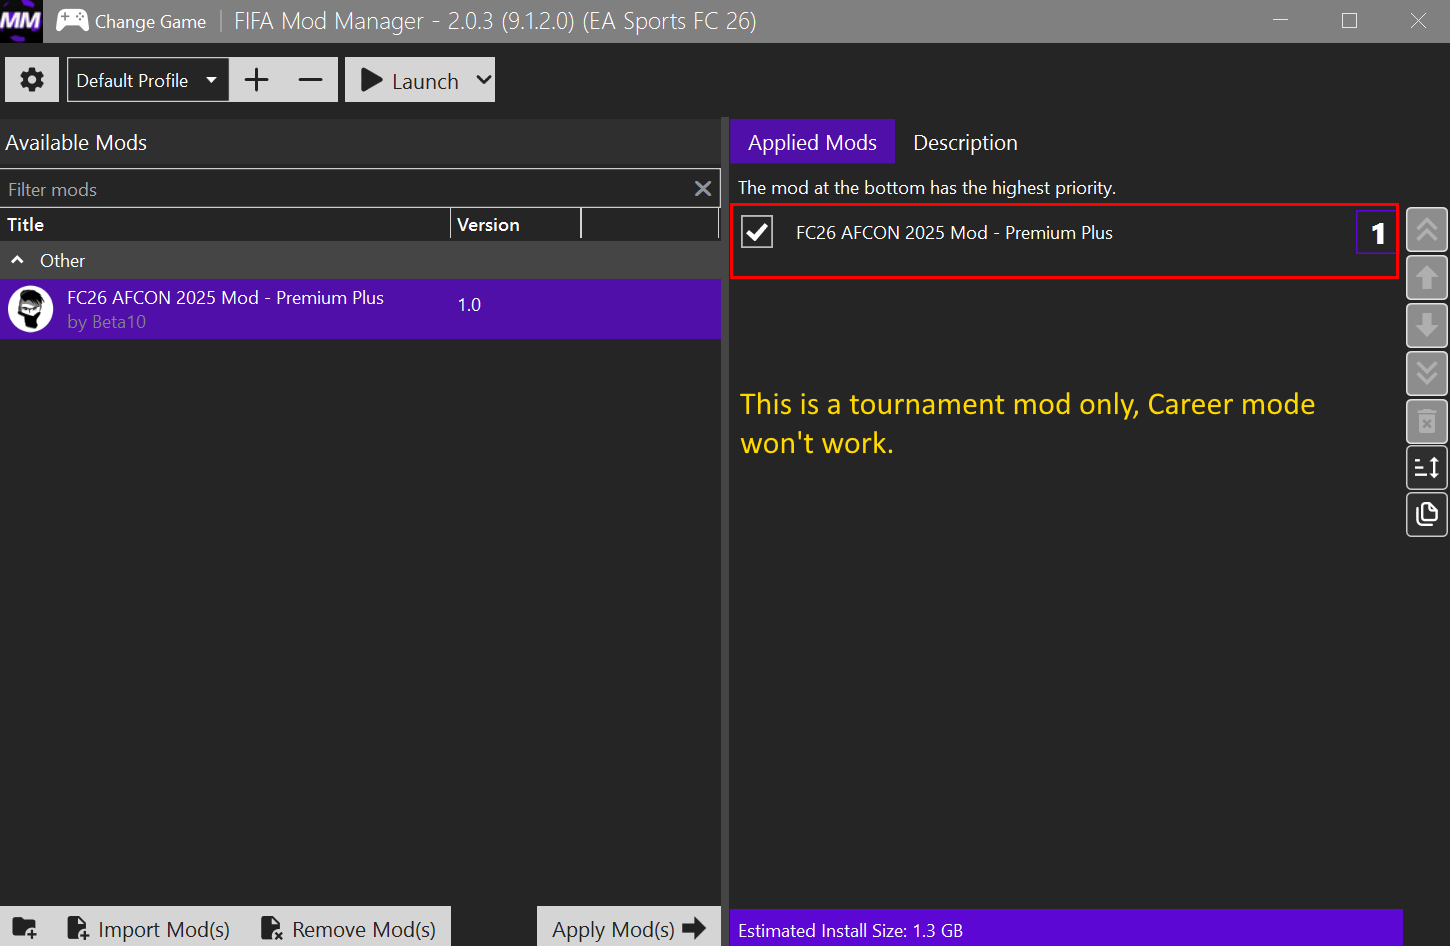The image size is (1450, 946).
Task: Minimize the FIFA Mod Manager window
Action: (x=1280, y=21)
